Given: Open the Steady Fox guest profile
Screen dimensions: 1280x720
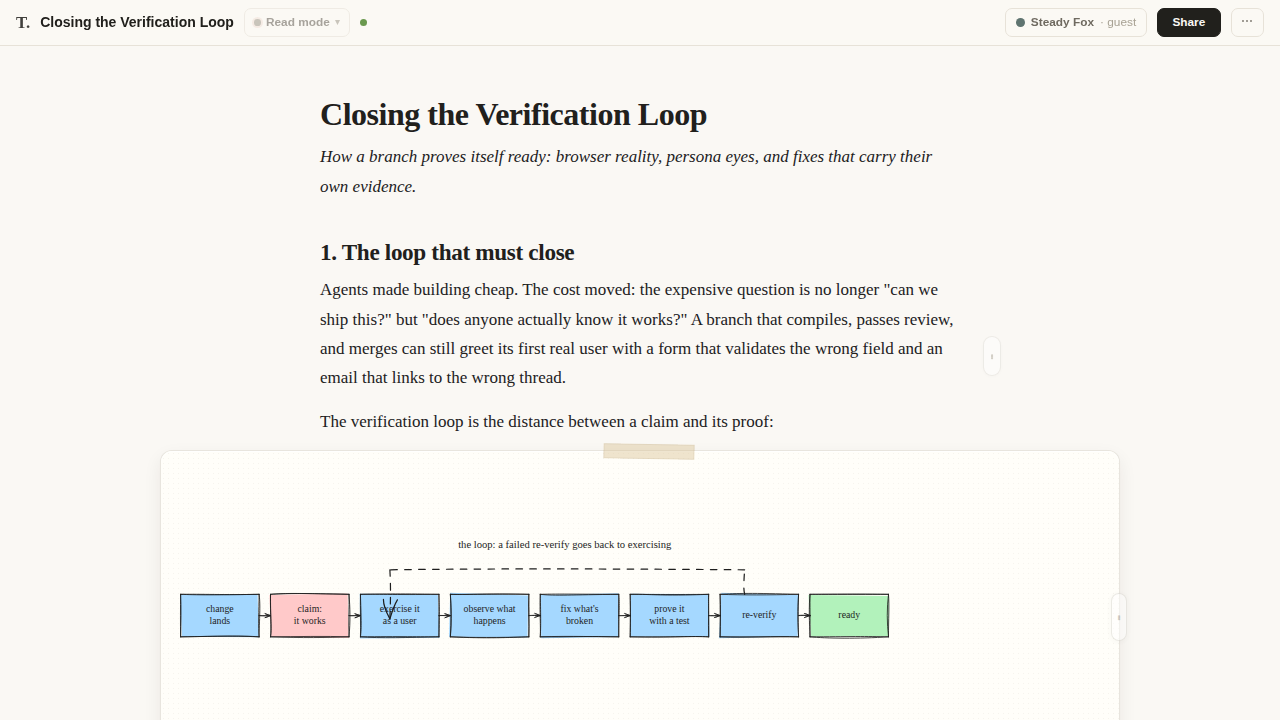Looking at the screenshot, I should coord(1076,22).
